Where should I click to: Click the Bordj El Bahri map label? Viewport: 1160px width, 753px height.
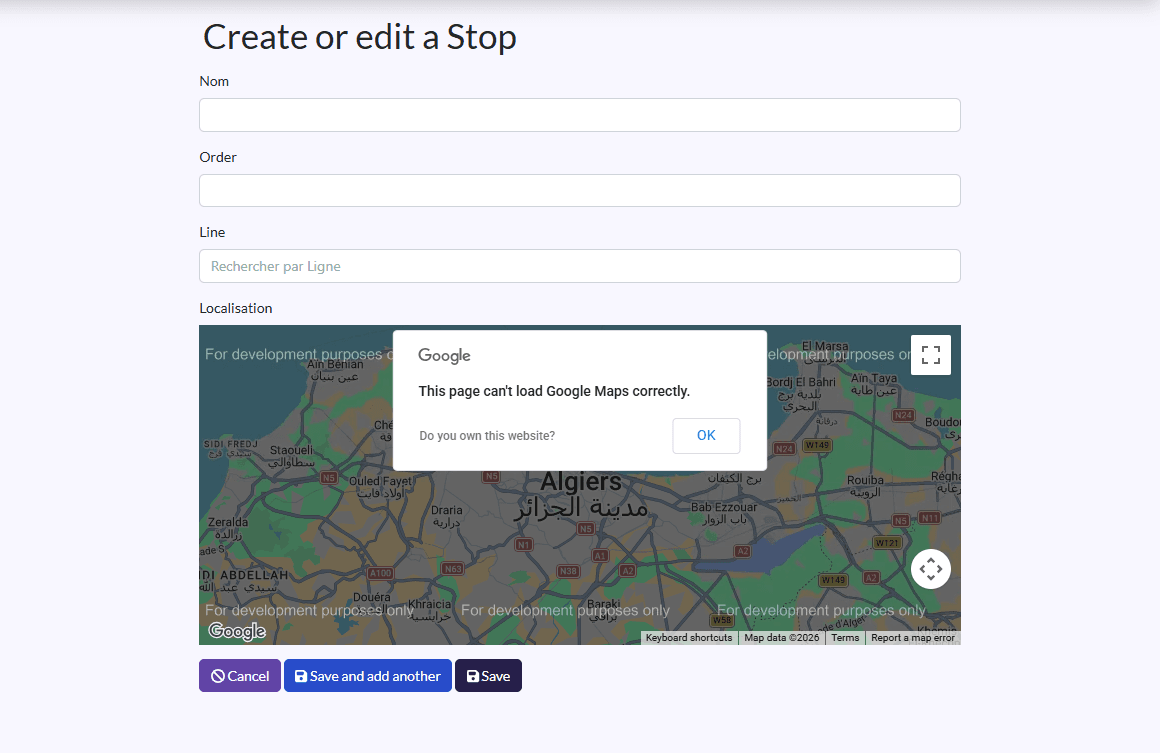coord(800,382)
